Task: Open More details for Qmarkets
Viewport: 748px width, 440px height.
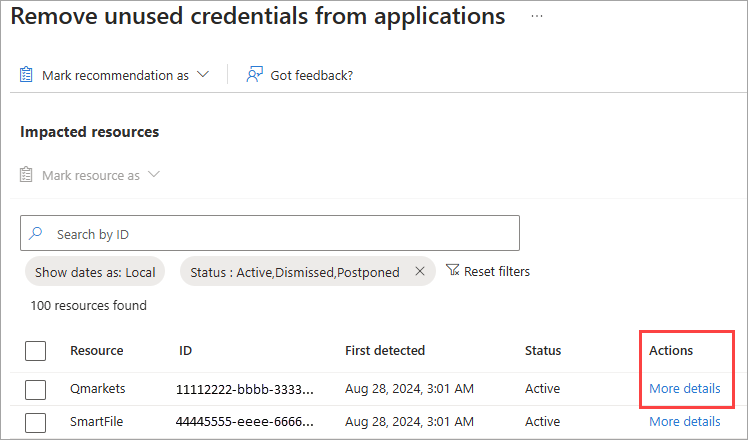Action: tap(684, 389)
